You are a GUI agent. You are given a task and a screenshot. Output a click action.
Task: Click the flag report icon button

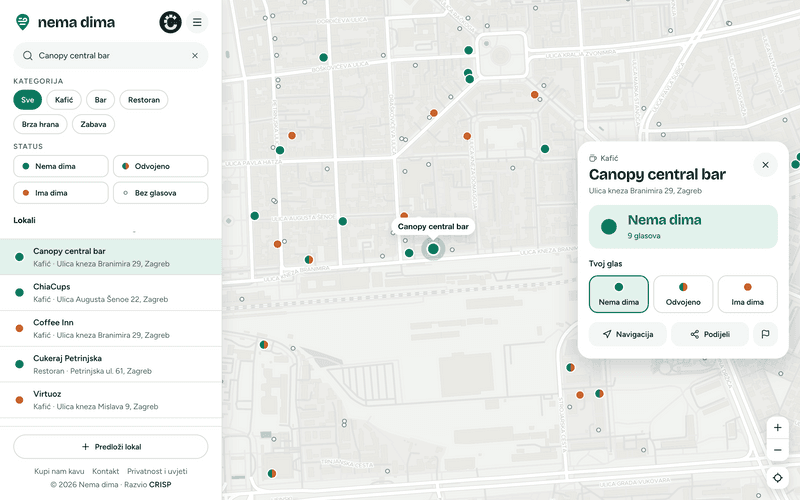[x=765, y=334]
